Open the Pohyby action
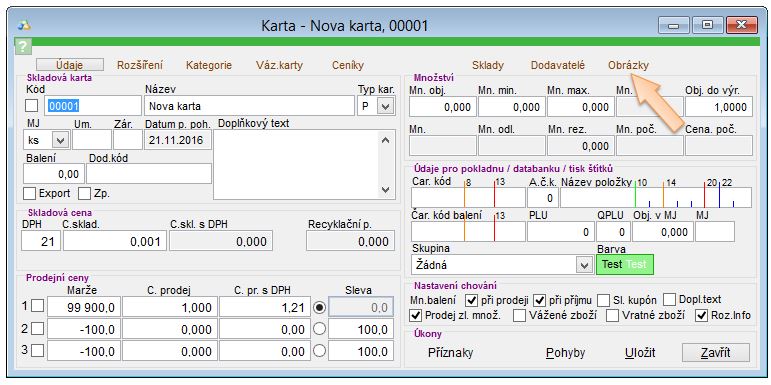Screen dimensions: 771x385 click(565, 353)
